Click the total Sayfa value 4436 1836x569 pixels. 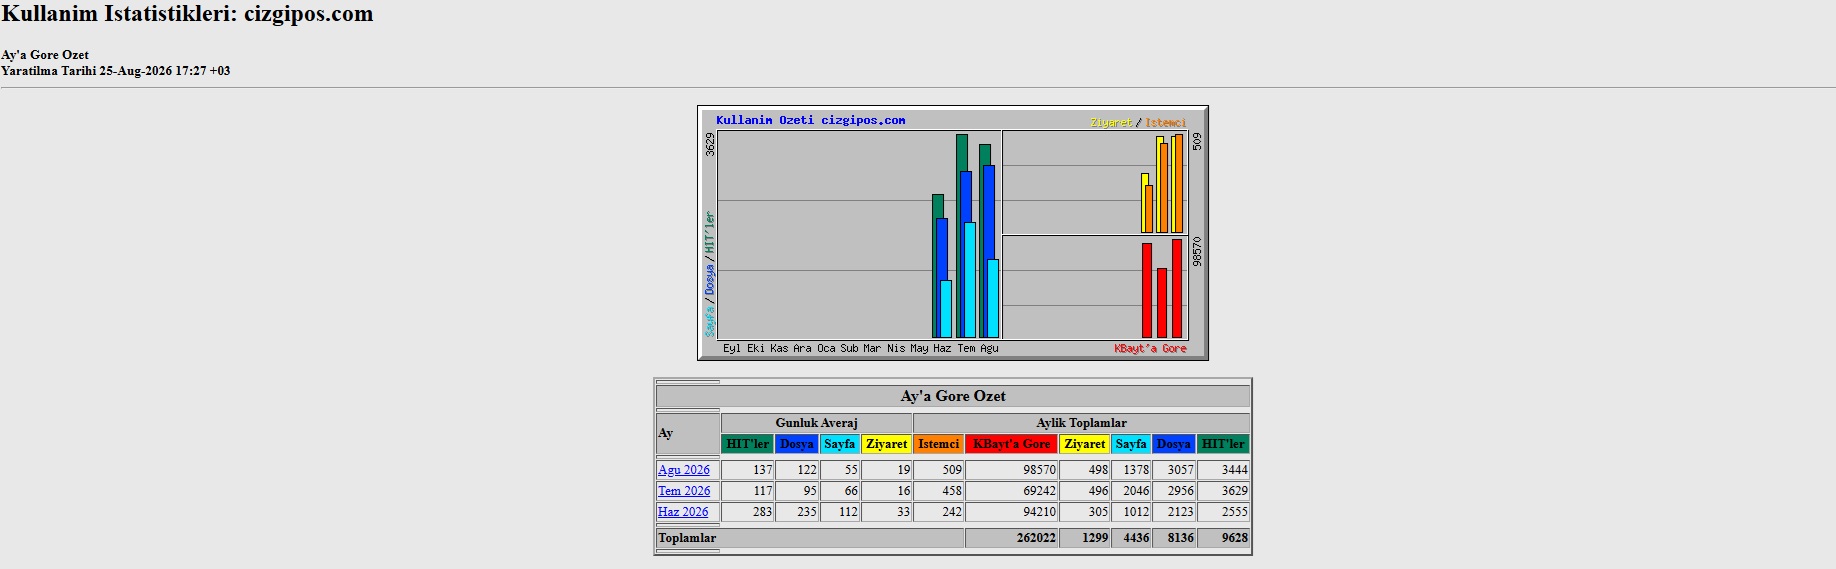(x=1136, y=537)
